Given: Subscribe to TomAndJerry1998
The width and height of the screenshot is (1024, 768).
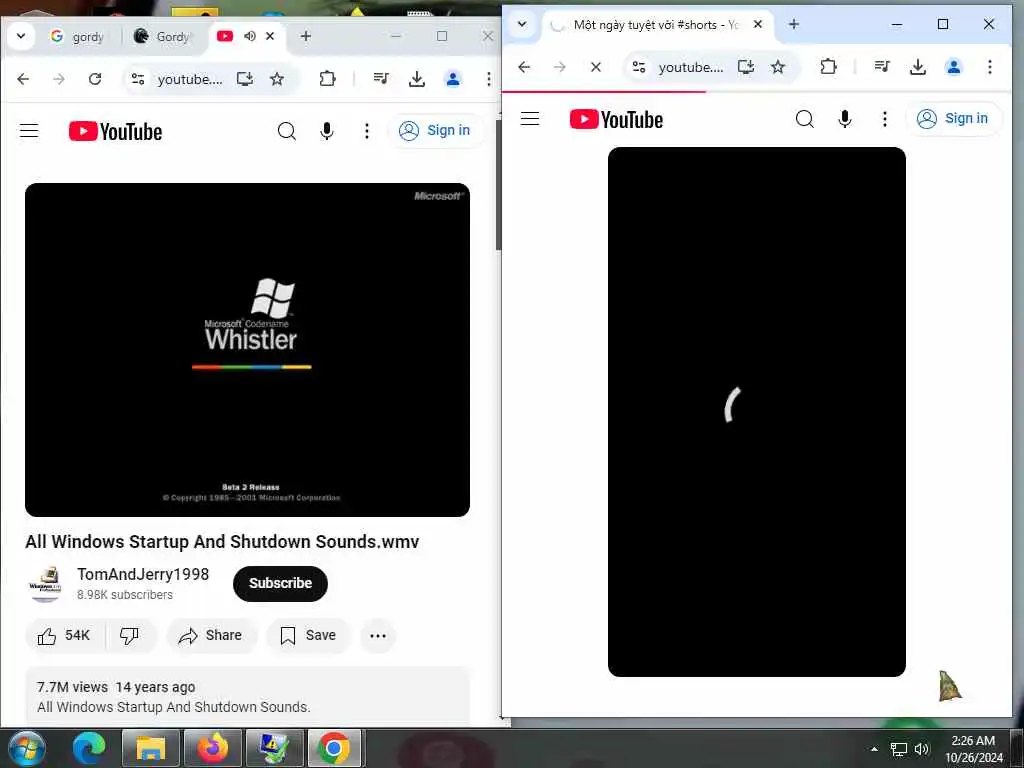Looking at the screenshot, I should [280, 583].
